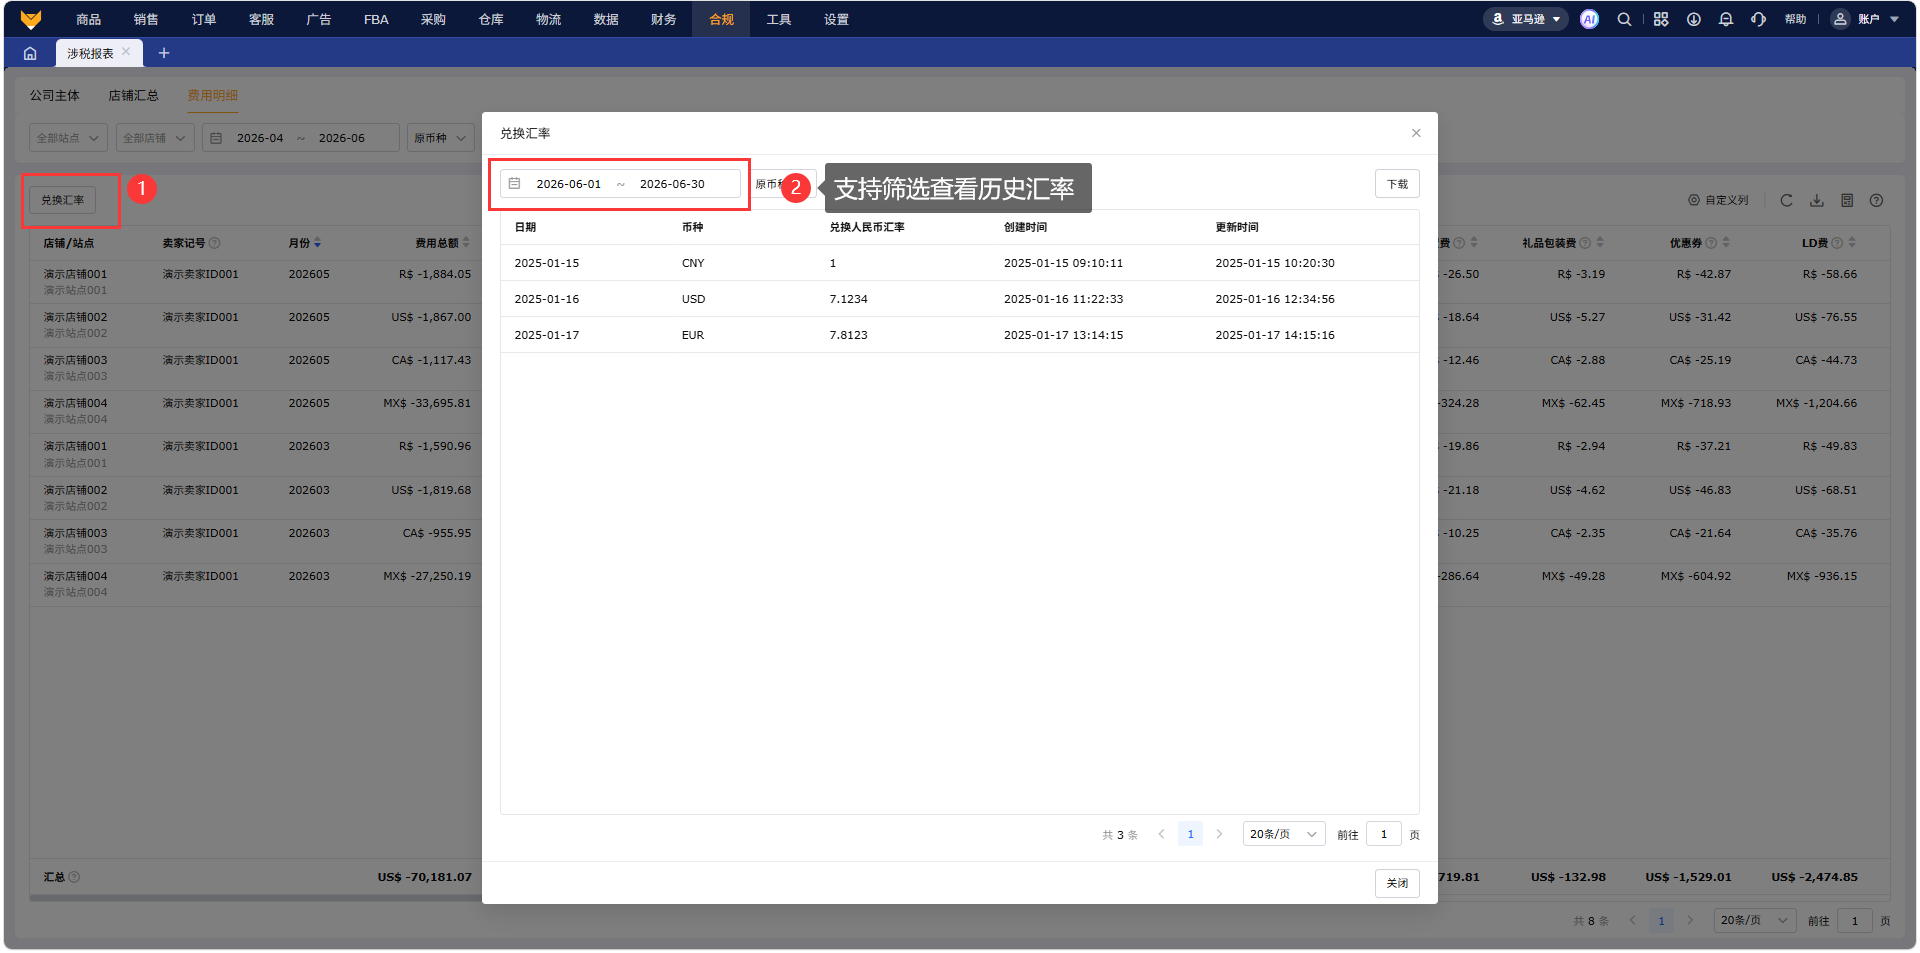This screenshot has width=1920, height=953.
Task: Sort by the 优惠券 column arrows
Action: 1726,243
